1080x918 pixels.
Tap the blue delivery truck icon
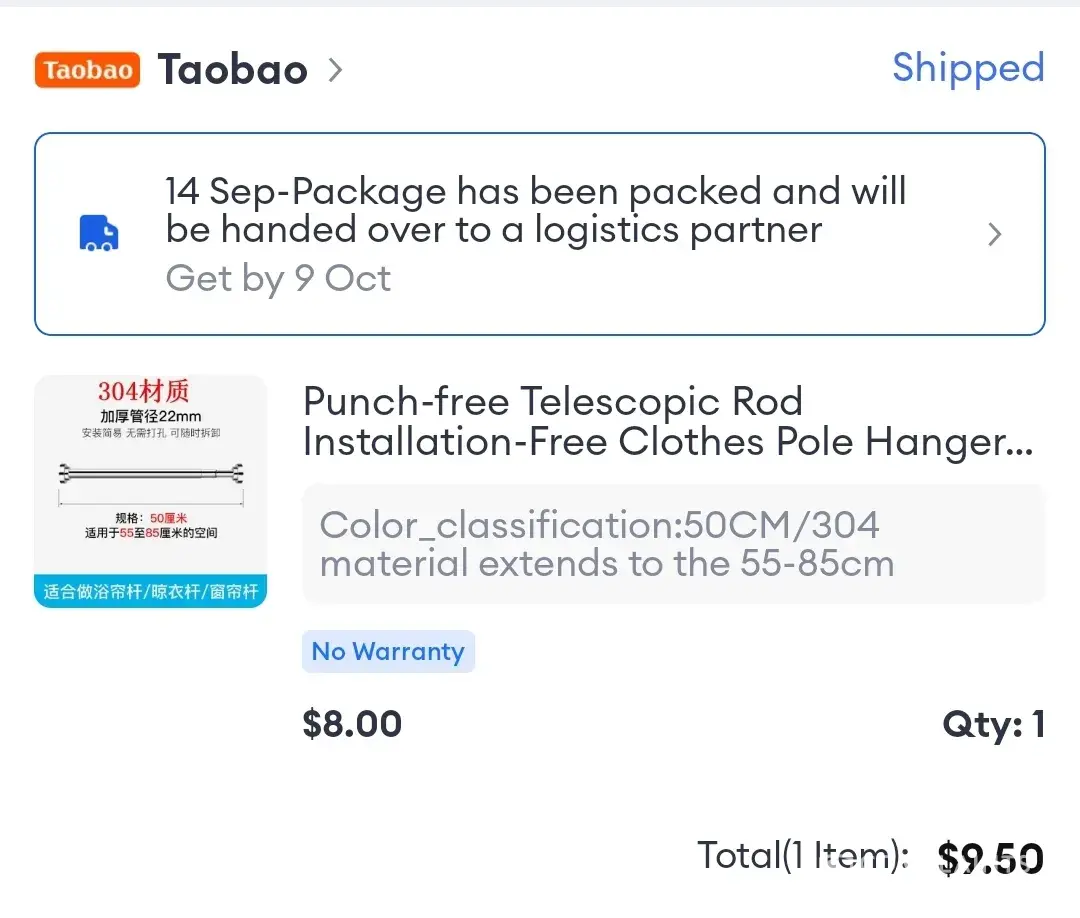[99, 234]
